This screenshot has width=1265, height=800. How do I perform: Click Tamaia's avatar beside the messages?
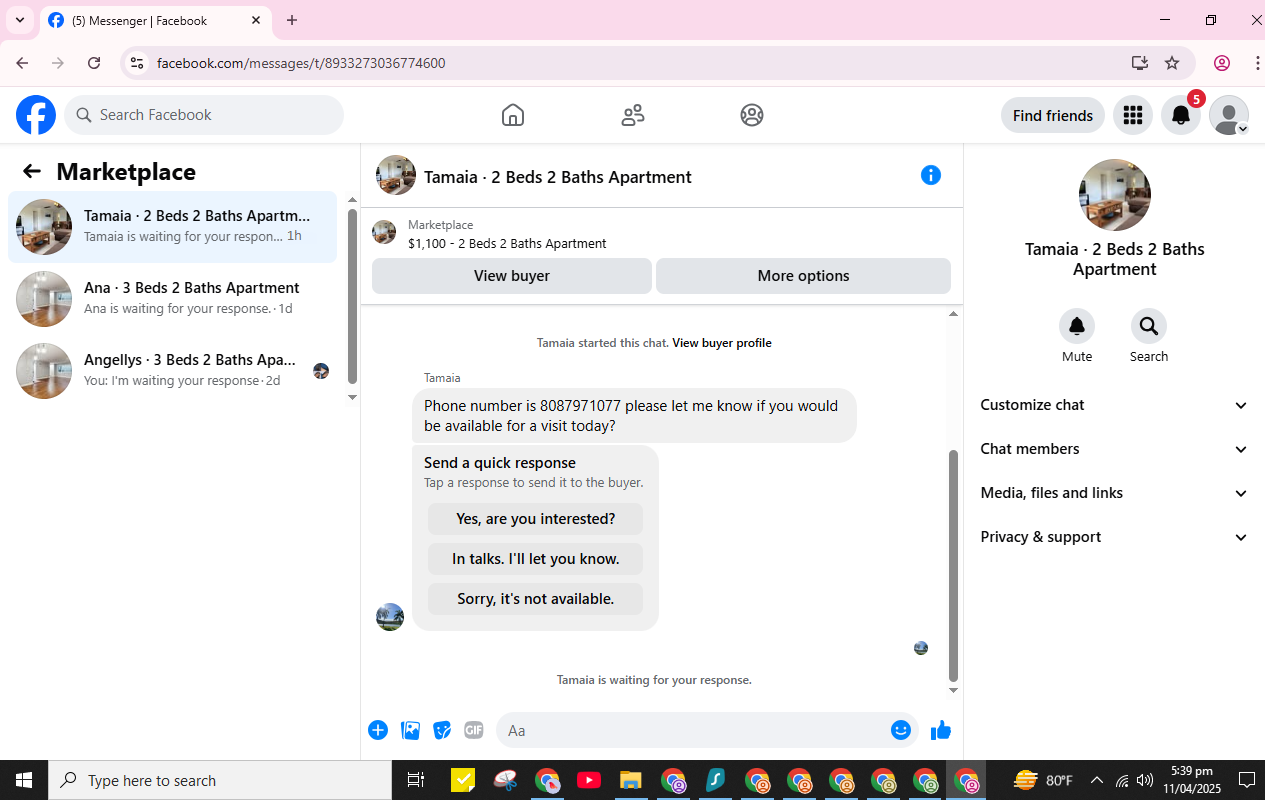coord(390,617)
